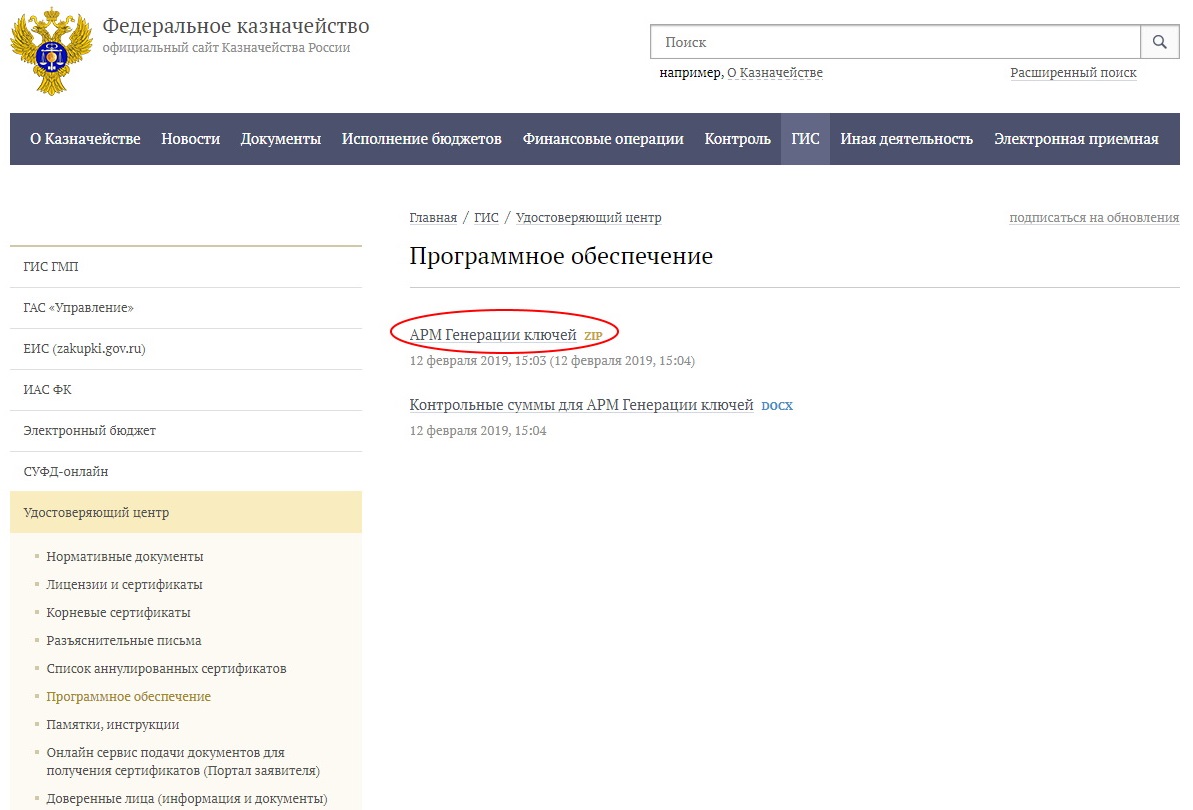Open Онлайн сервис подачи документов item
Screen dimensions: 1193x810
tap(183, 761)
